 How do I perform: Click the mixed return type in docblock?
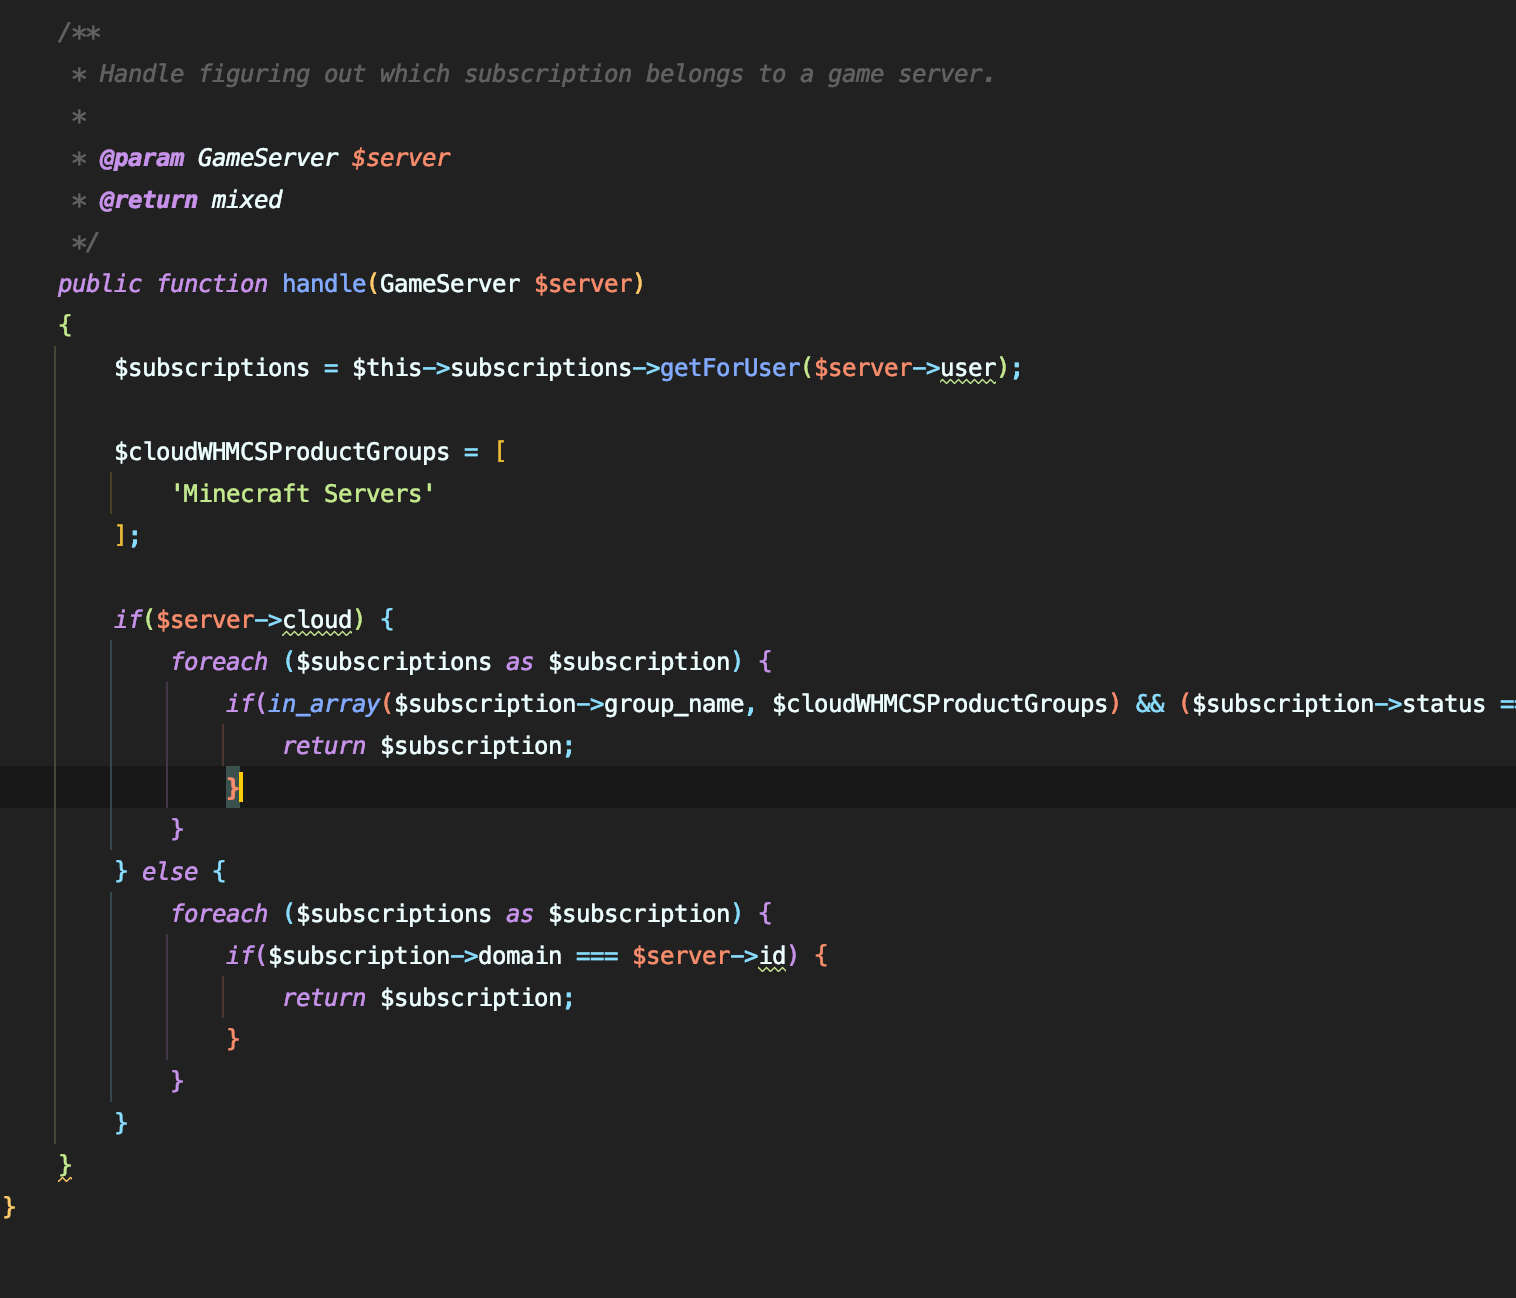coord(246,200)
